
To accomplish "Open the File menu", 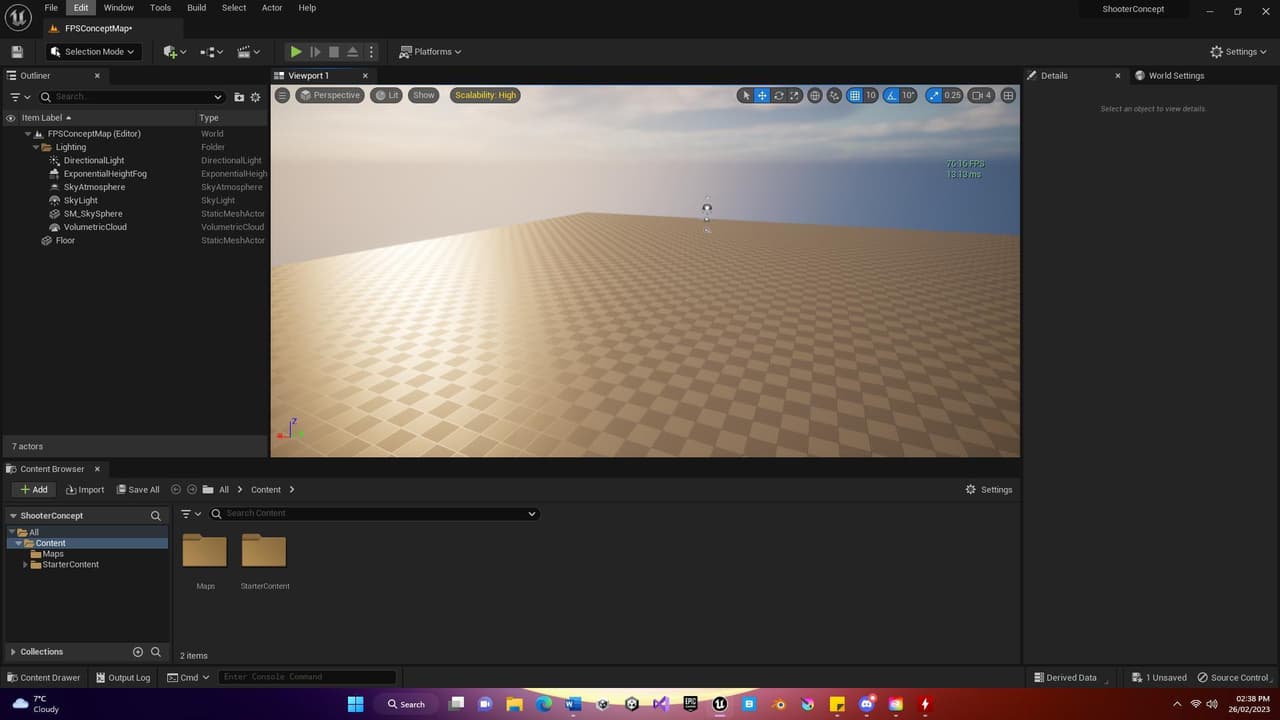I will [x=51, y=7].
